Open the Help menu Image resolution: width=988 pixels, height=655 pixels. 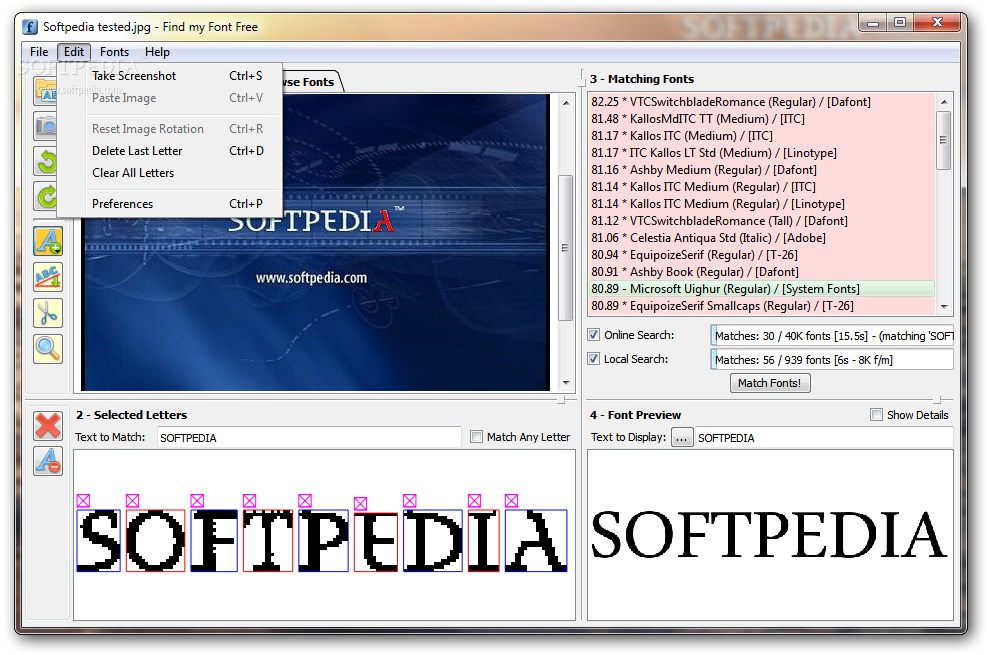pyautogui.click(x=157, y=52)
